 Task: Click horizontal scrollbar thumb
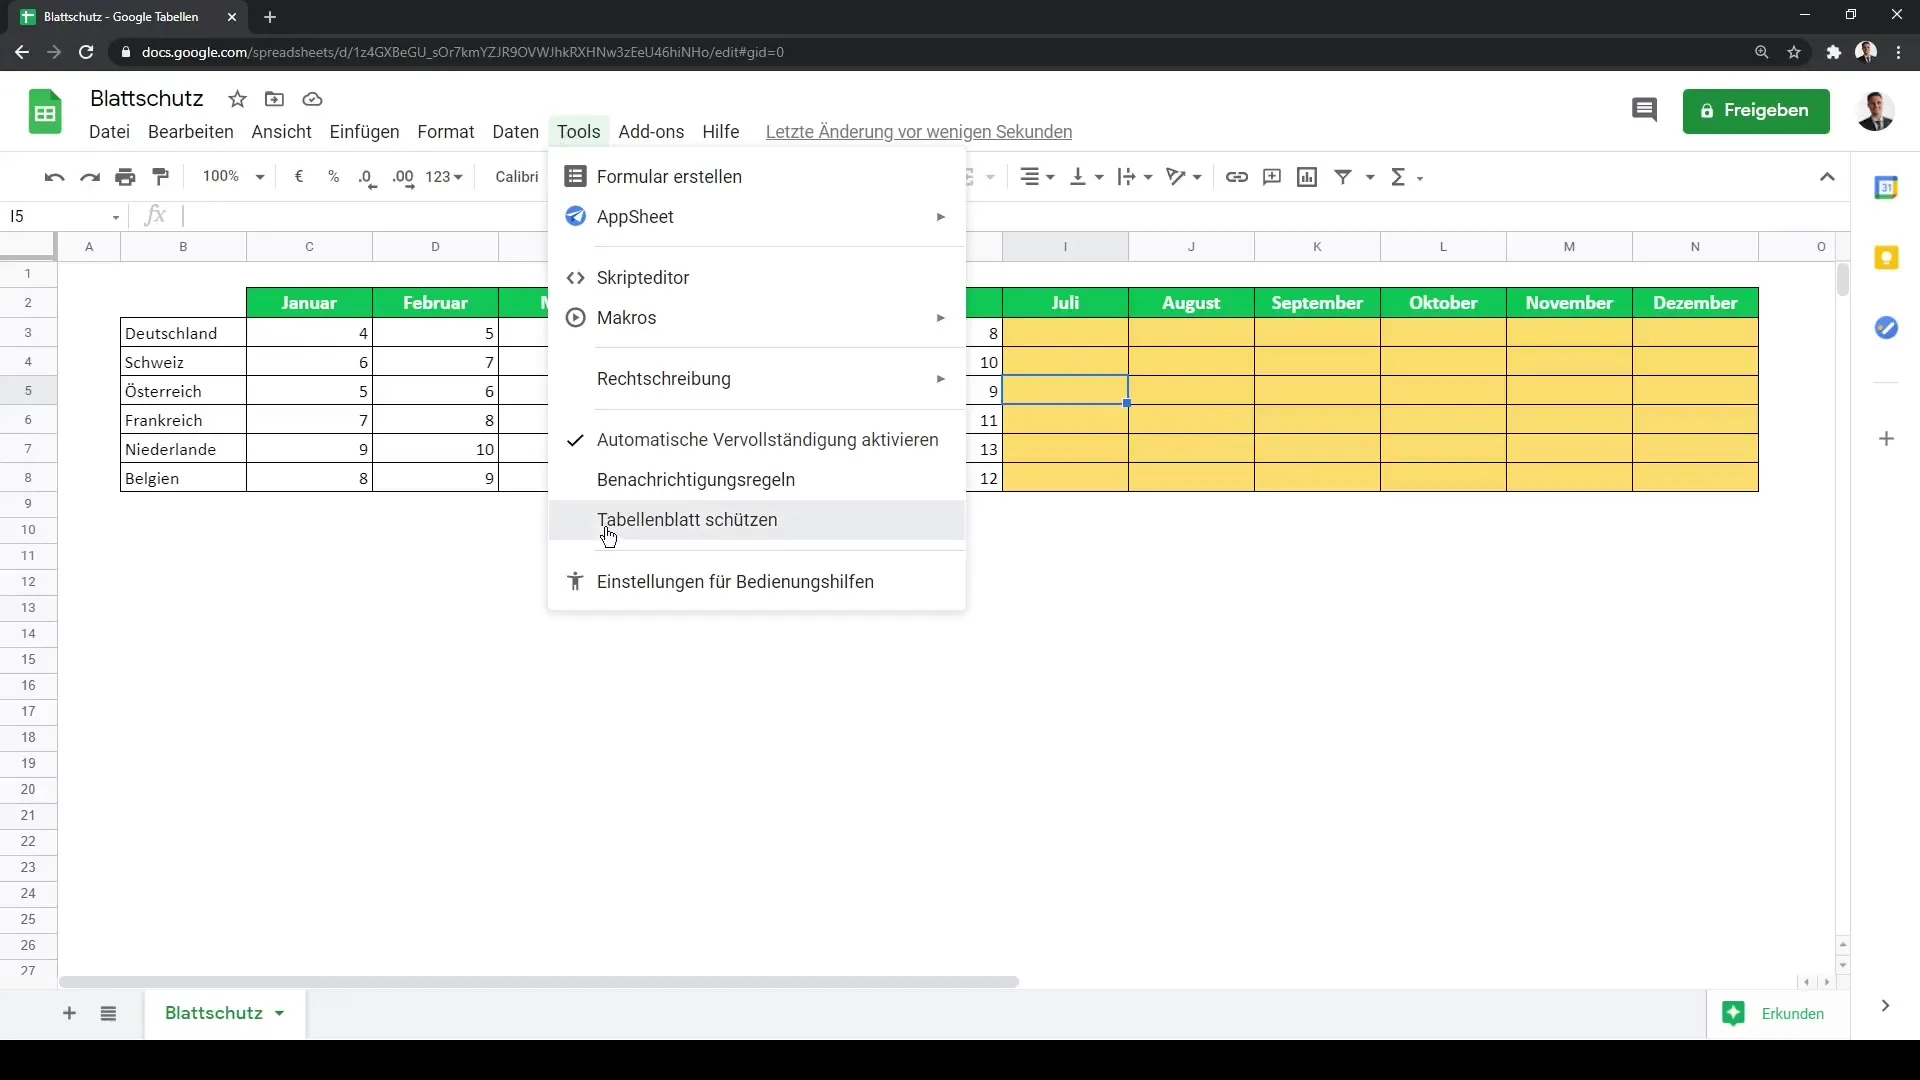click(540, 982)
